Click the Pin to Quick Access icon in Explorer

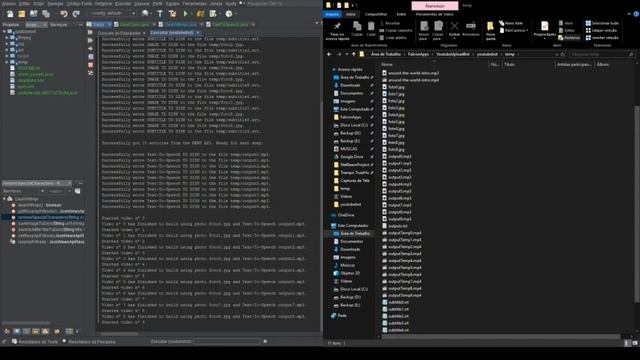[338, 27]
